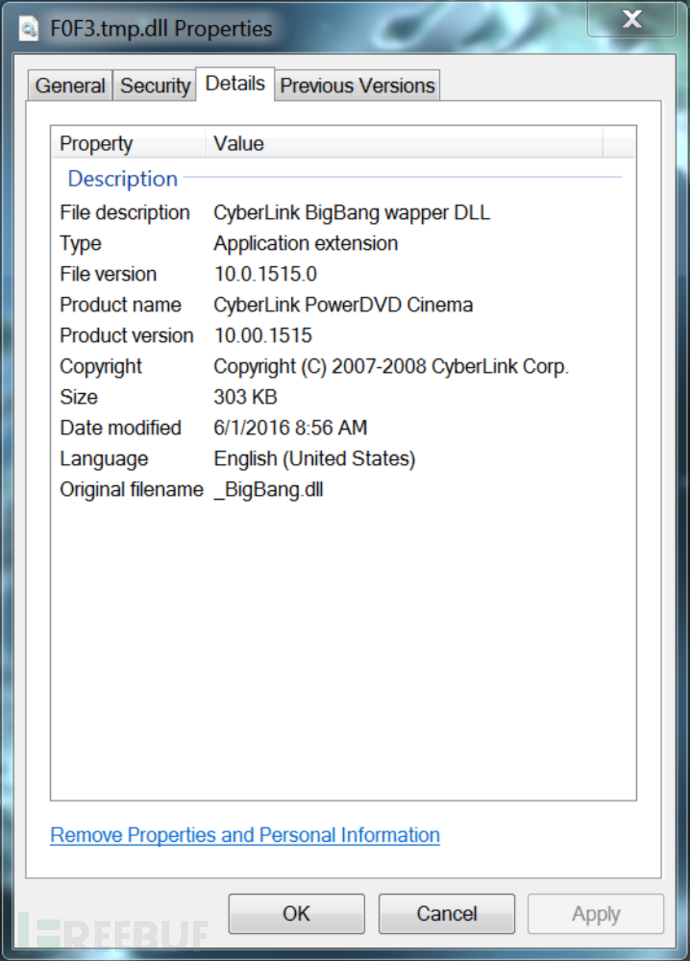Image resolution: width=690 pixels, height=961 pixels.
Task: Select value _BigBang.dll
Action: coord(268,489)
